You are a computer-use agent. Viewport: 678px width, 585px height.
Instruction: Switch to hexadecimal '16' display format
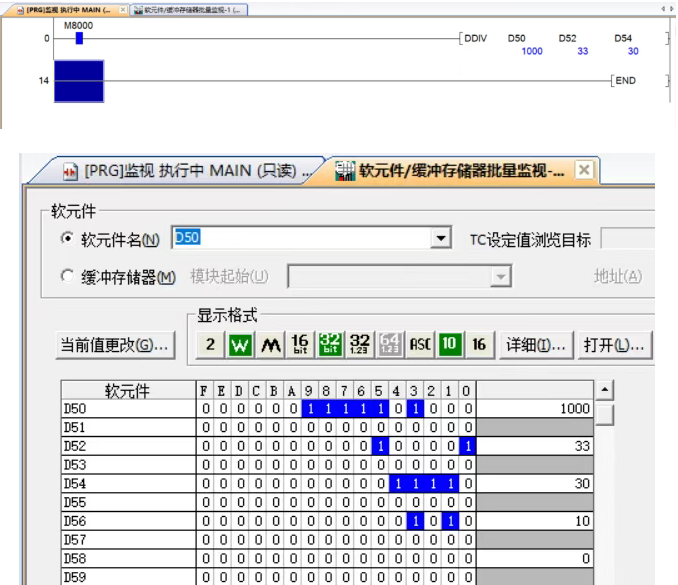(479, 345)
